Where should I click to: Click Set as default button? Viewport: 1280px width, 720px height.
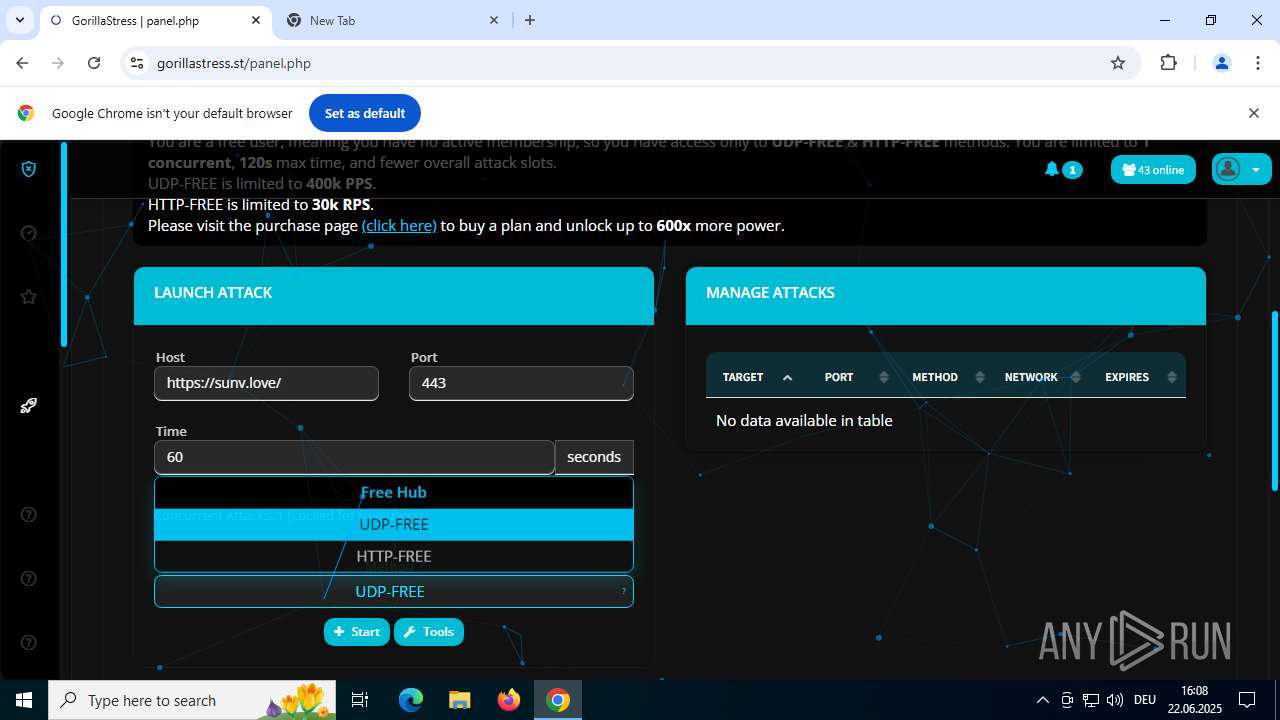tap(365, 113)
